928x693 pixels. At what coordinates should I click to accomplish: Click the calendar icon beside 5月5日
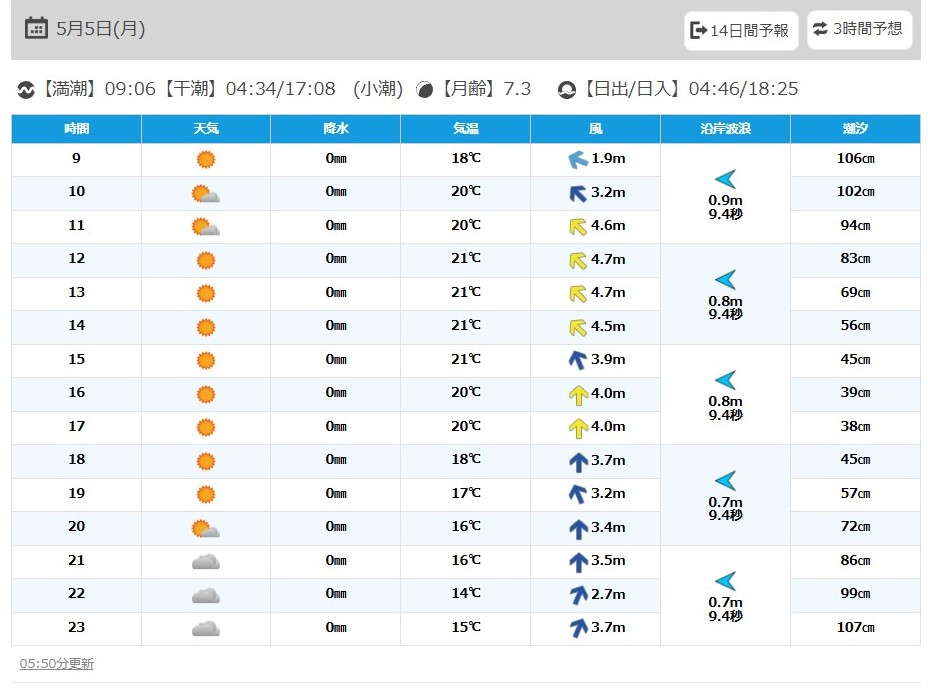(36, 28)
